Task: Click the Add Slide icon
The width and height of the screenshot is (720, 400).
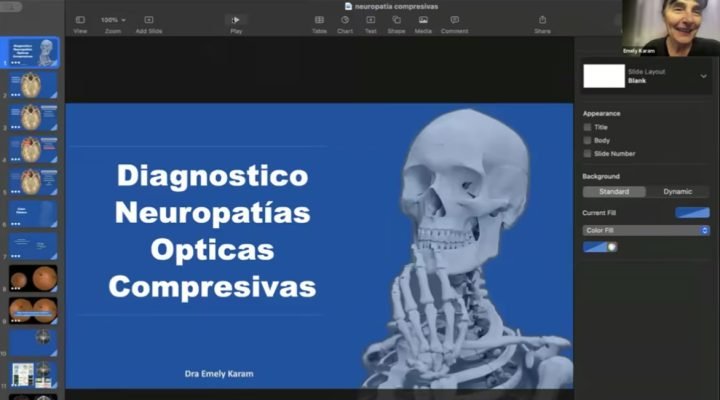Action: coord(148,19)
